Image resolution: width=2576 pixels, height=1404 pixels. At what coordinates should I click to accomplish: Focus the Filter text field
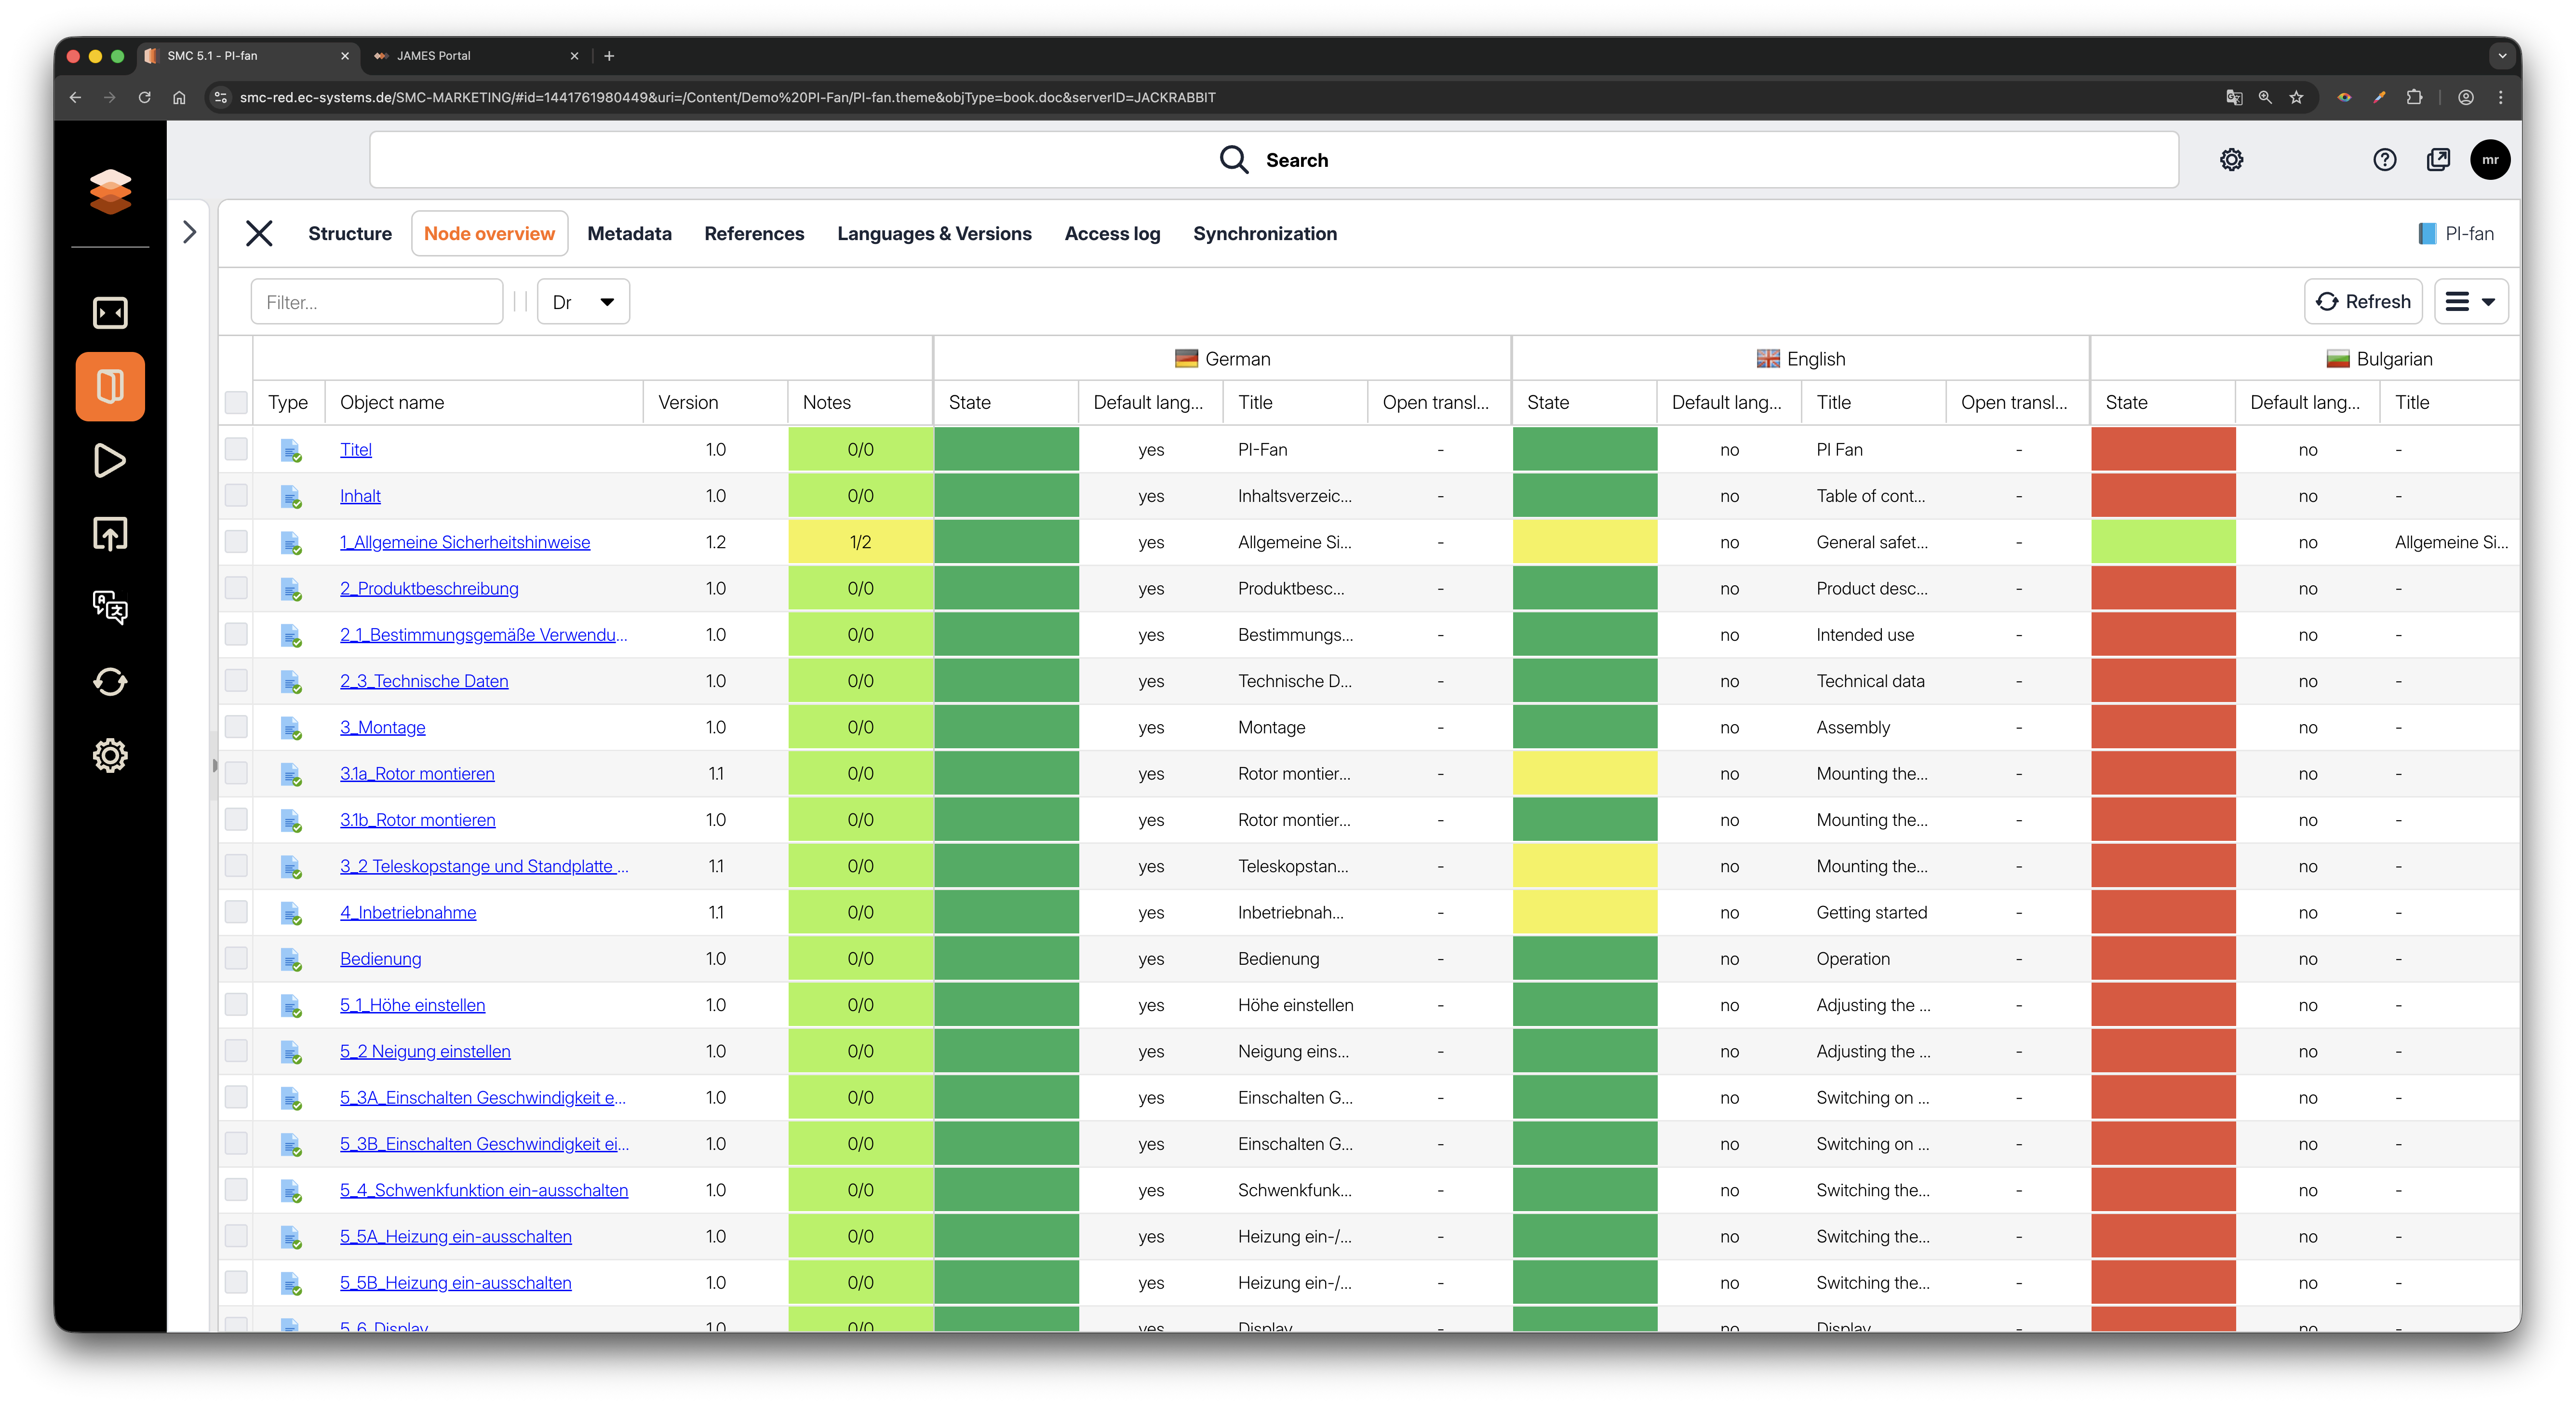coord(377,302)
